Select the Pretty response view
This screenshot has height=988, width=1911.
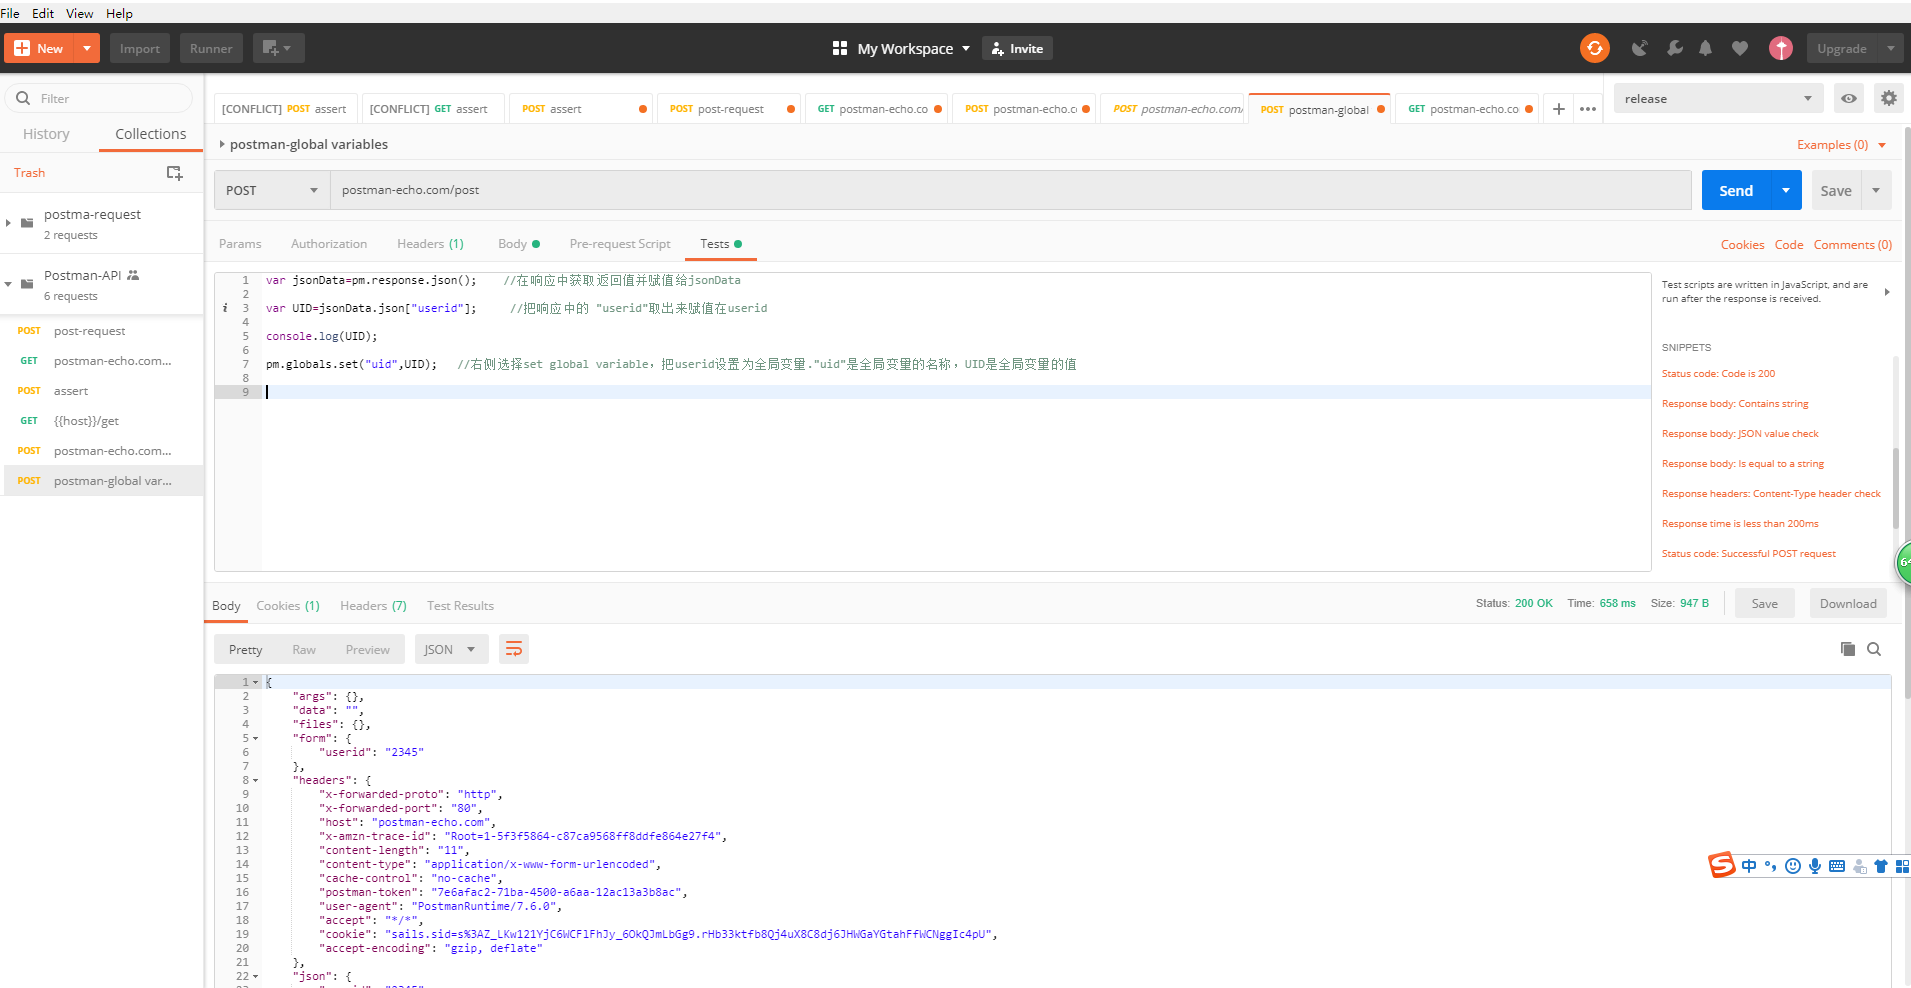click(245, 650)
